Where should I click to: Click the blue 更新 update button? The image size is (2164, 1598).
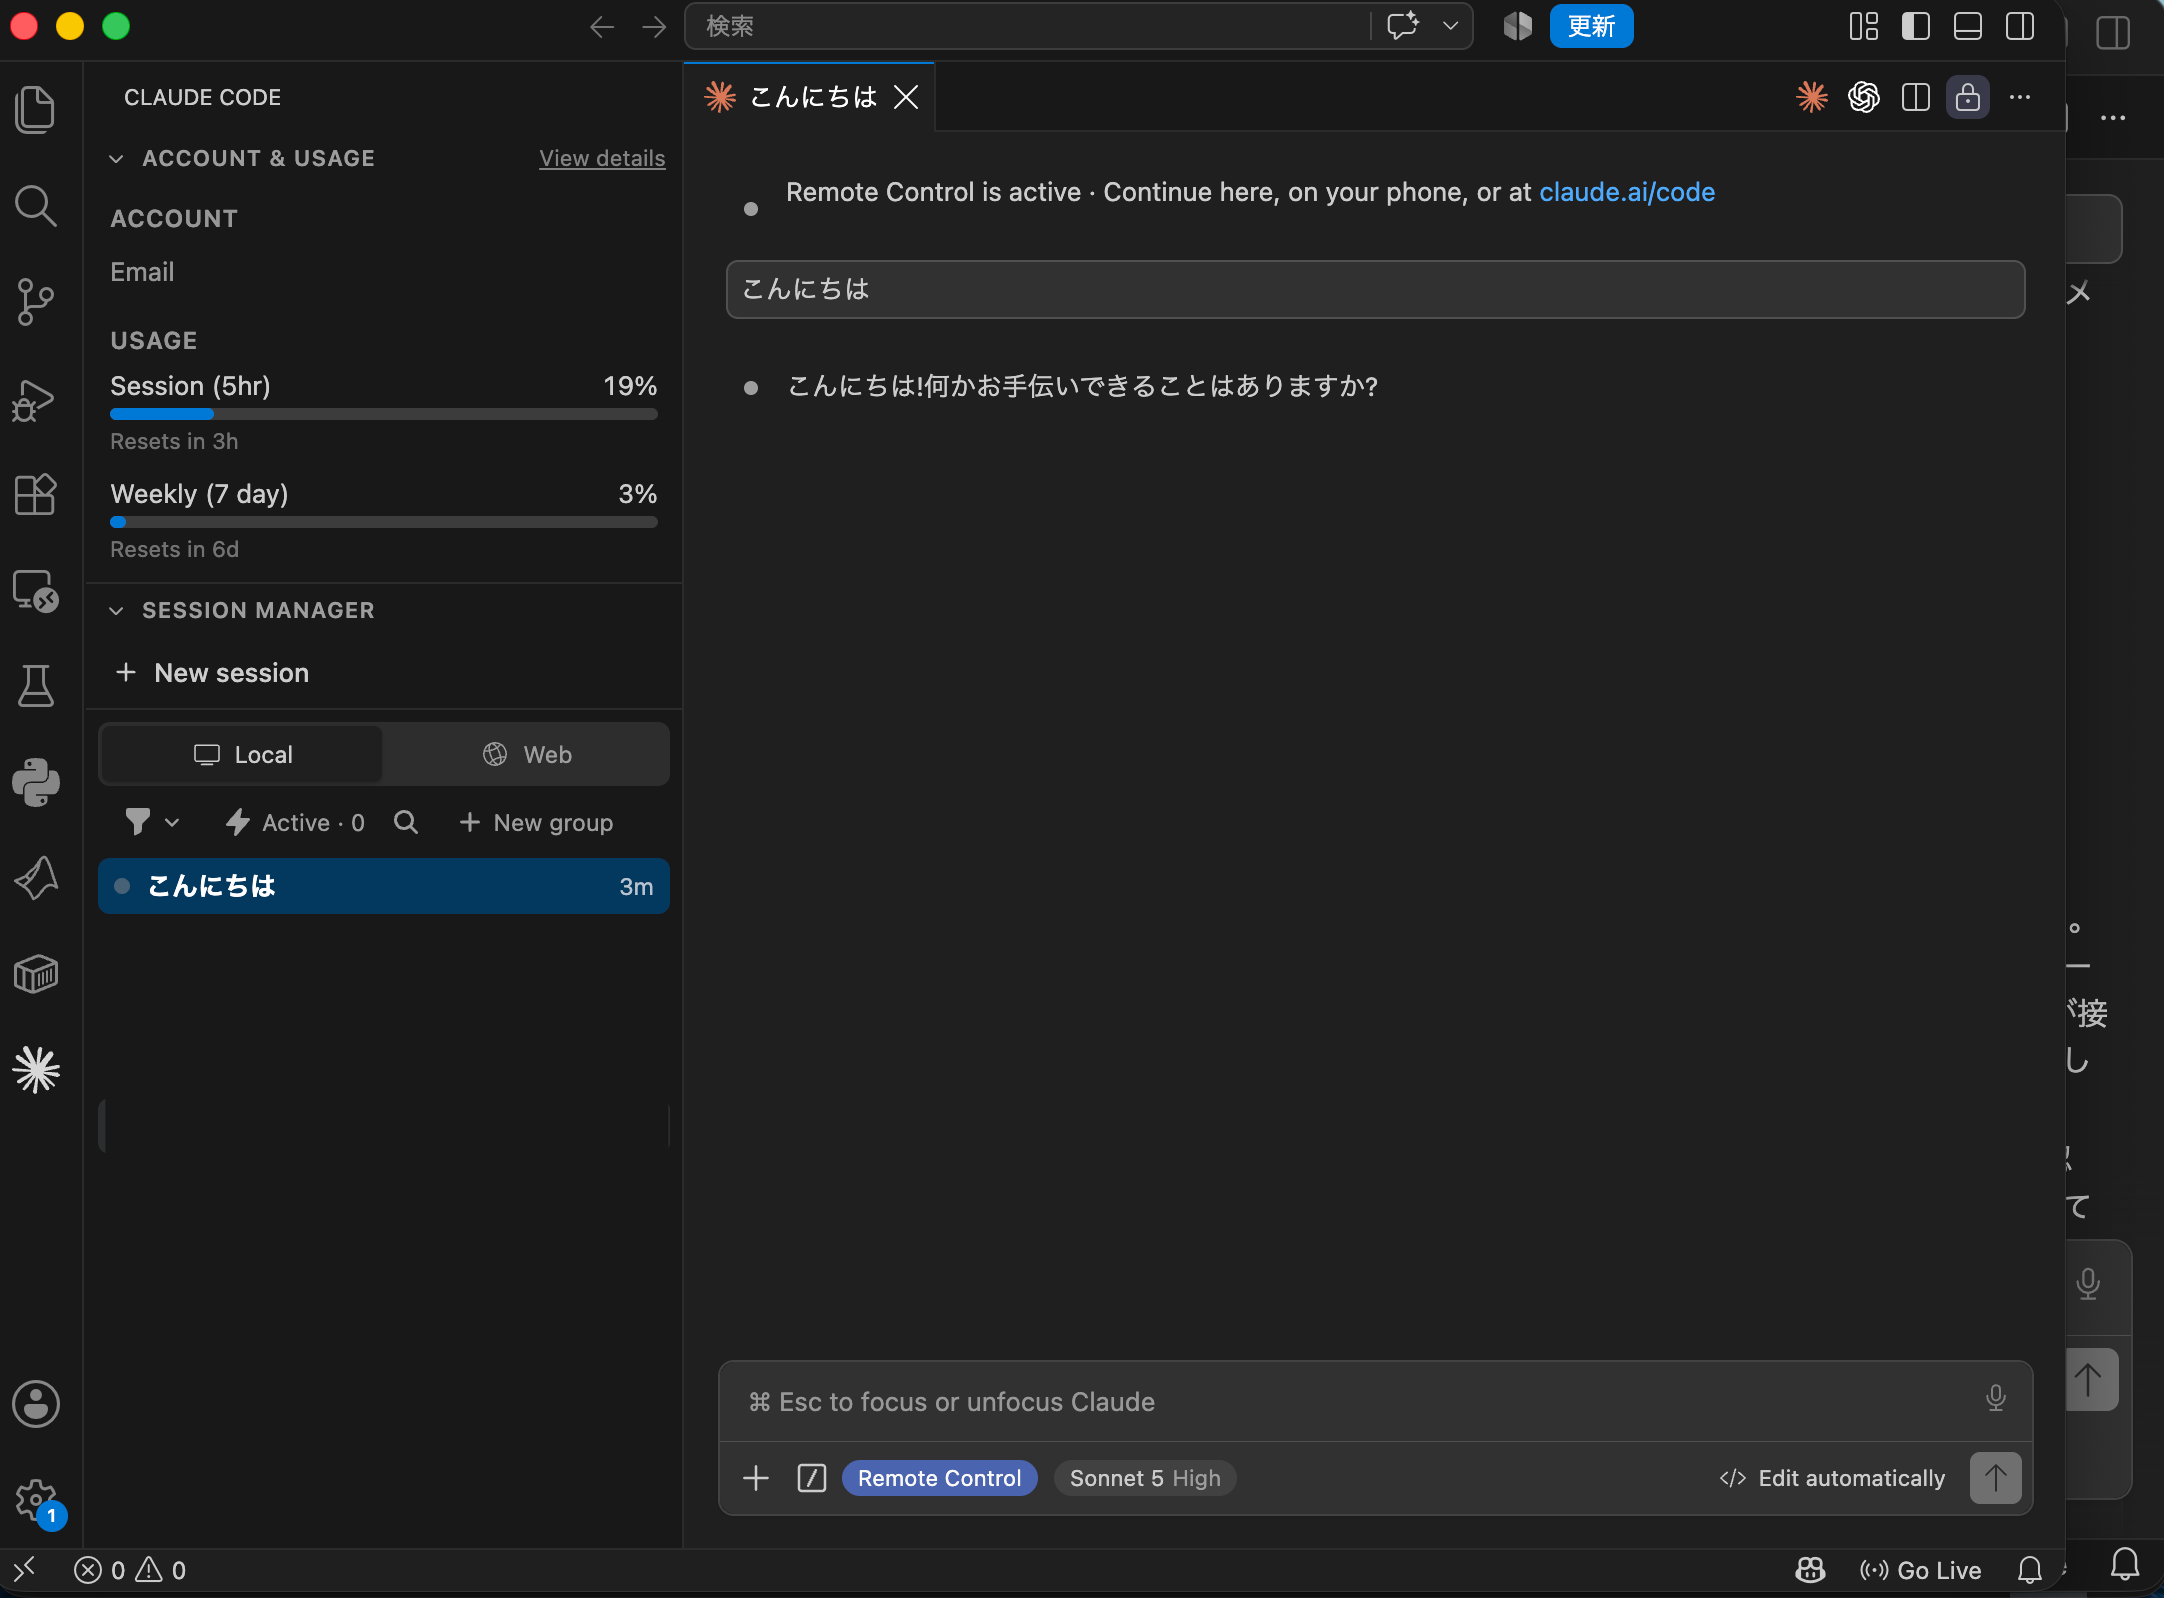click(x=1591, y=26)
